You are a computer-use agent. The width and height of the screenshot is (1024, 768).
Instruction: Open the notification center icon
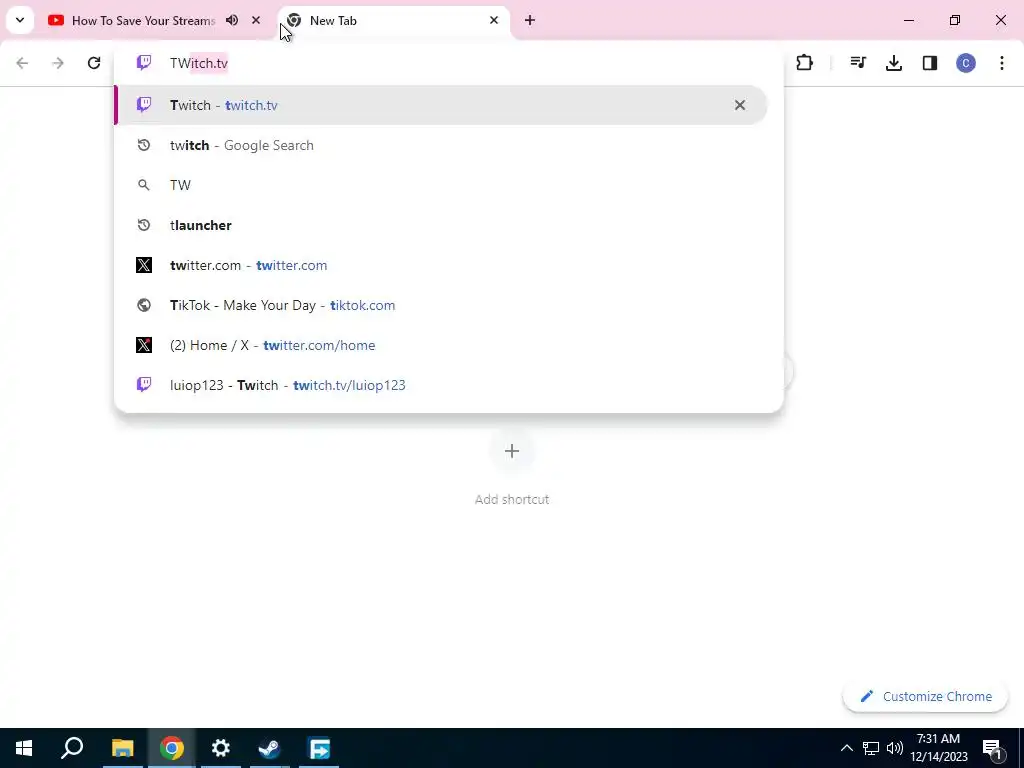[x=992, y=748]
